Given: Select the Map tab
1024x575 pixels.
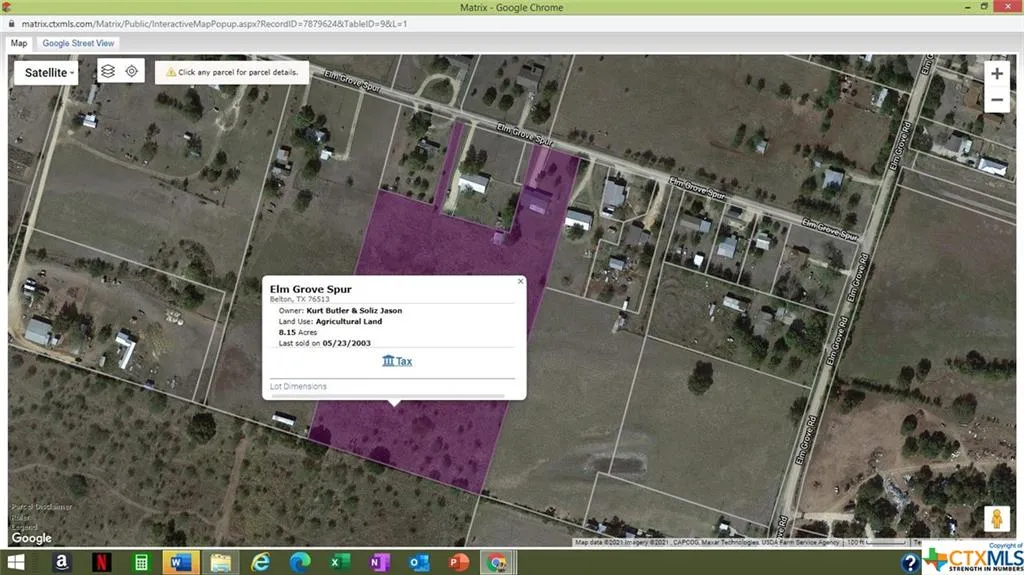Looking at the screenshot, I should pyautogui.click(x=19, y=43).
